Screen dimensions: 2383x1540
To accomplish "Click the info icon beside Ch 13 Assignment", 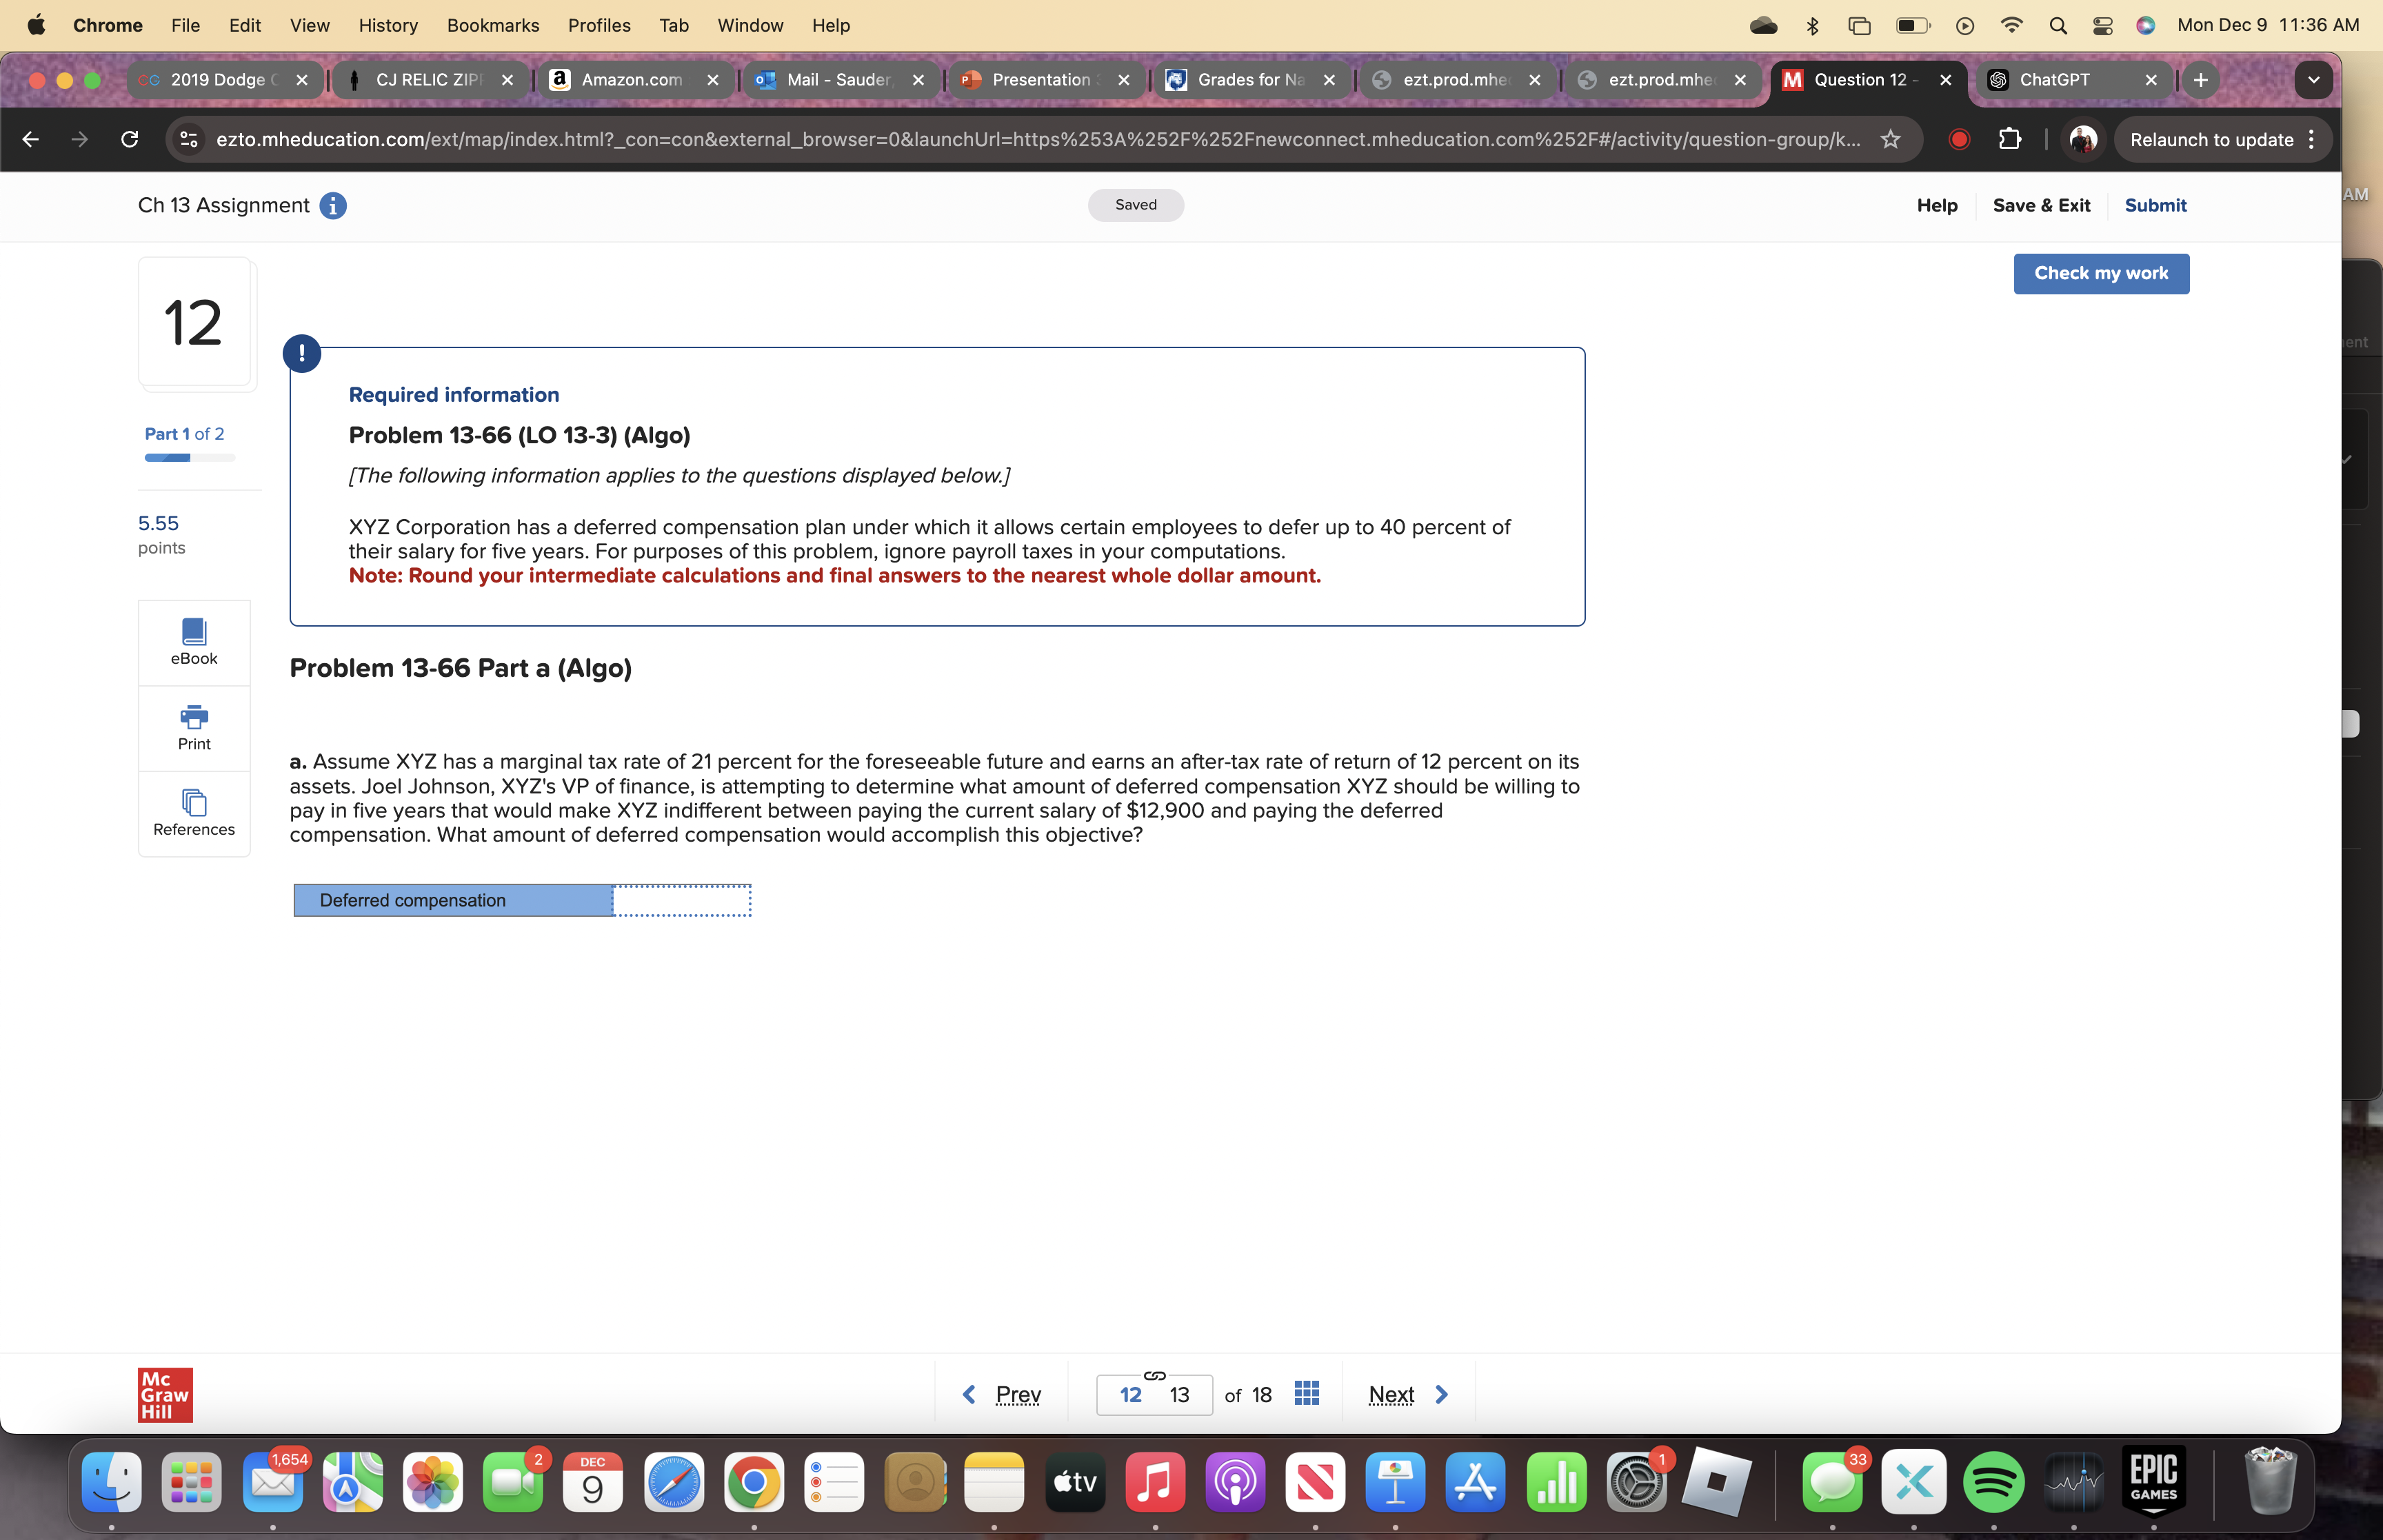I will [332, 205].
